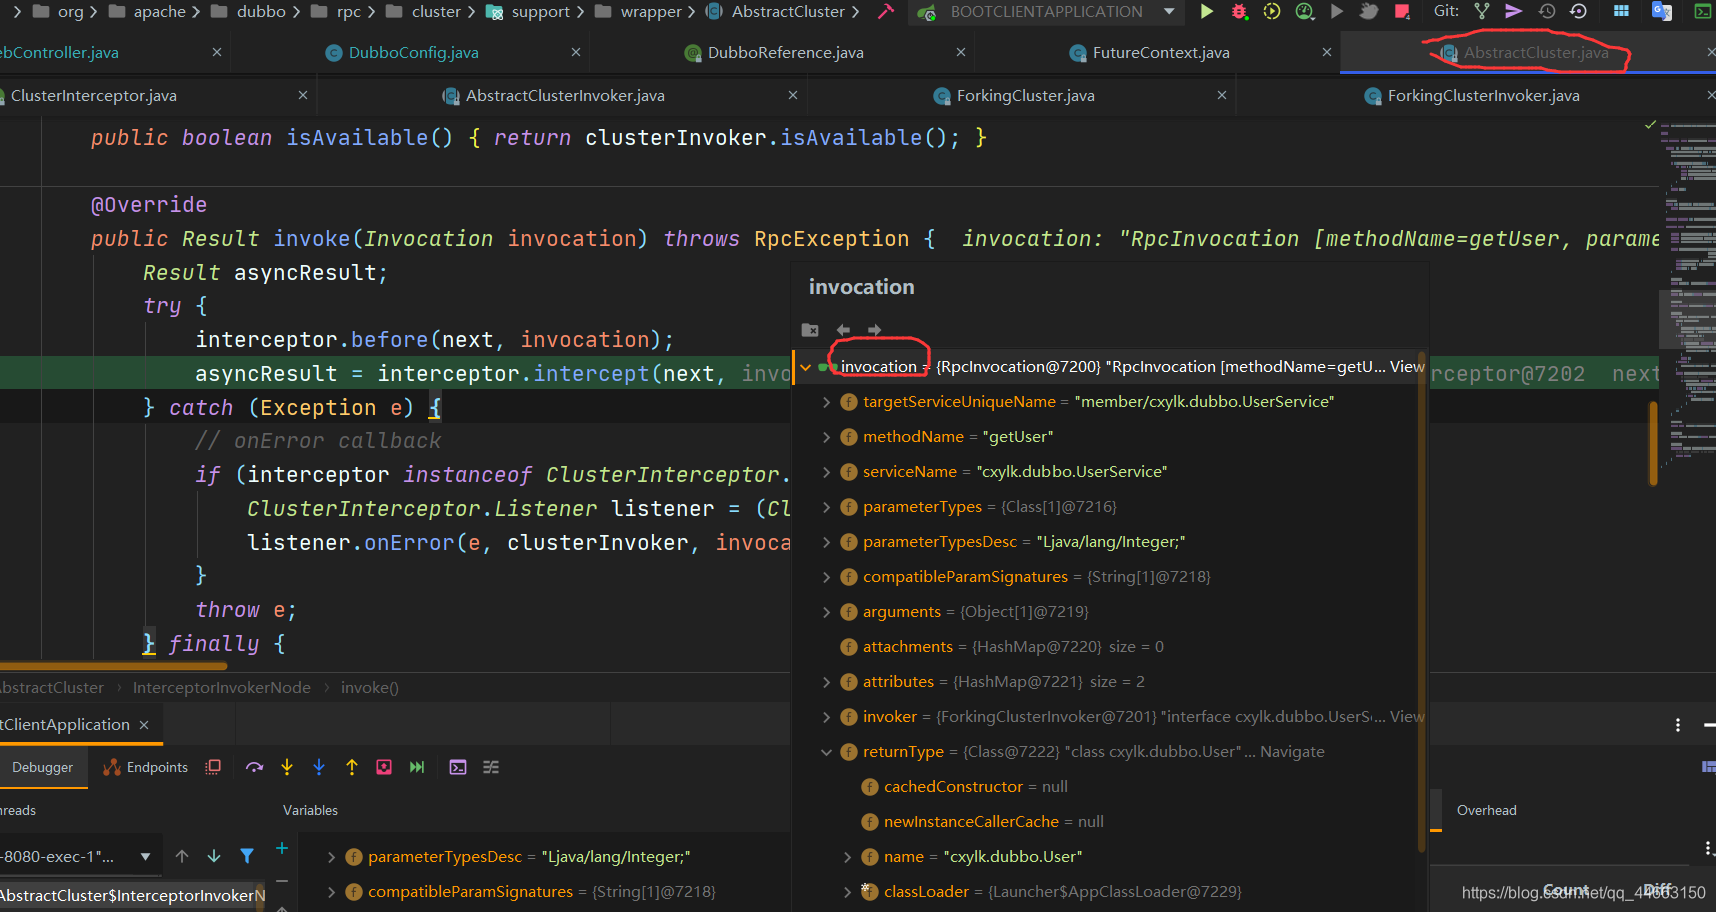Switch to AbstractClusterInvoker.java tab
Viewport: 1716px width, 912px height.
564,96
